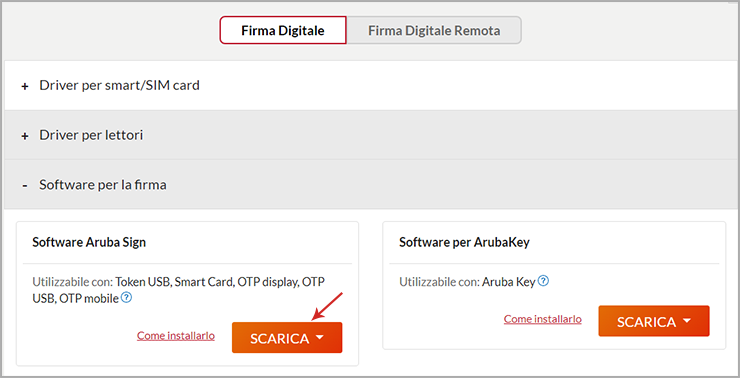Download Software Aruba Sign via SCARICA button

(x=287, y=338)
